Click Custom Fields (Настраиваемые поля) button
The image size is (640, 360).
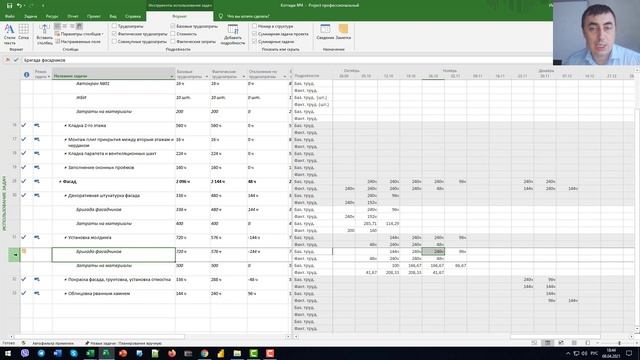[x=78, y=41]
